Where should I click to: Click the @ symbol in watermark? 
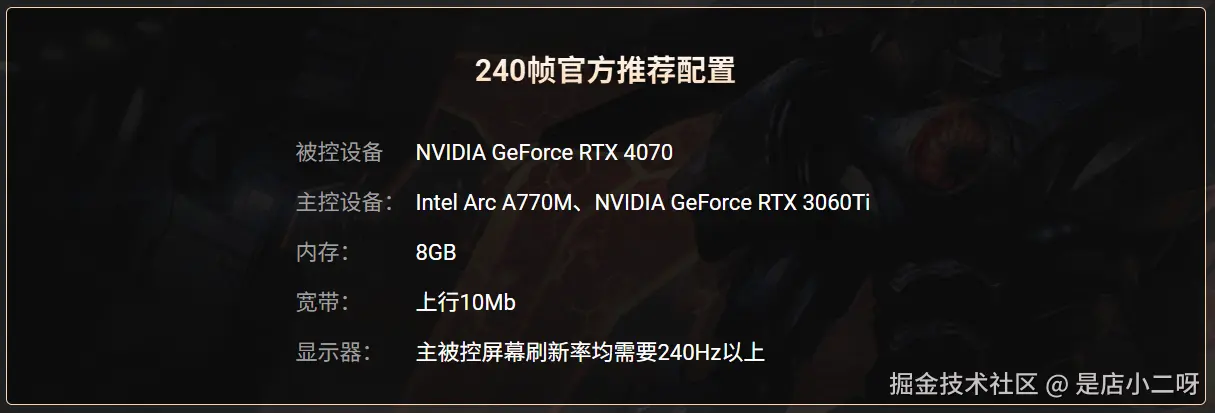(x=1057, y=384)
